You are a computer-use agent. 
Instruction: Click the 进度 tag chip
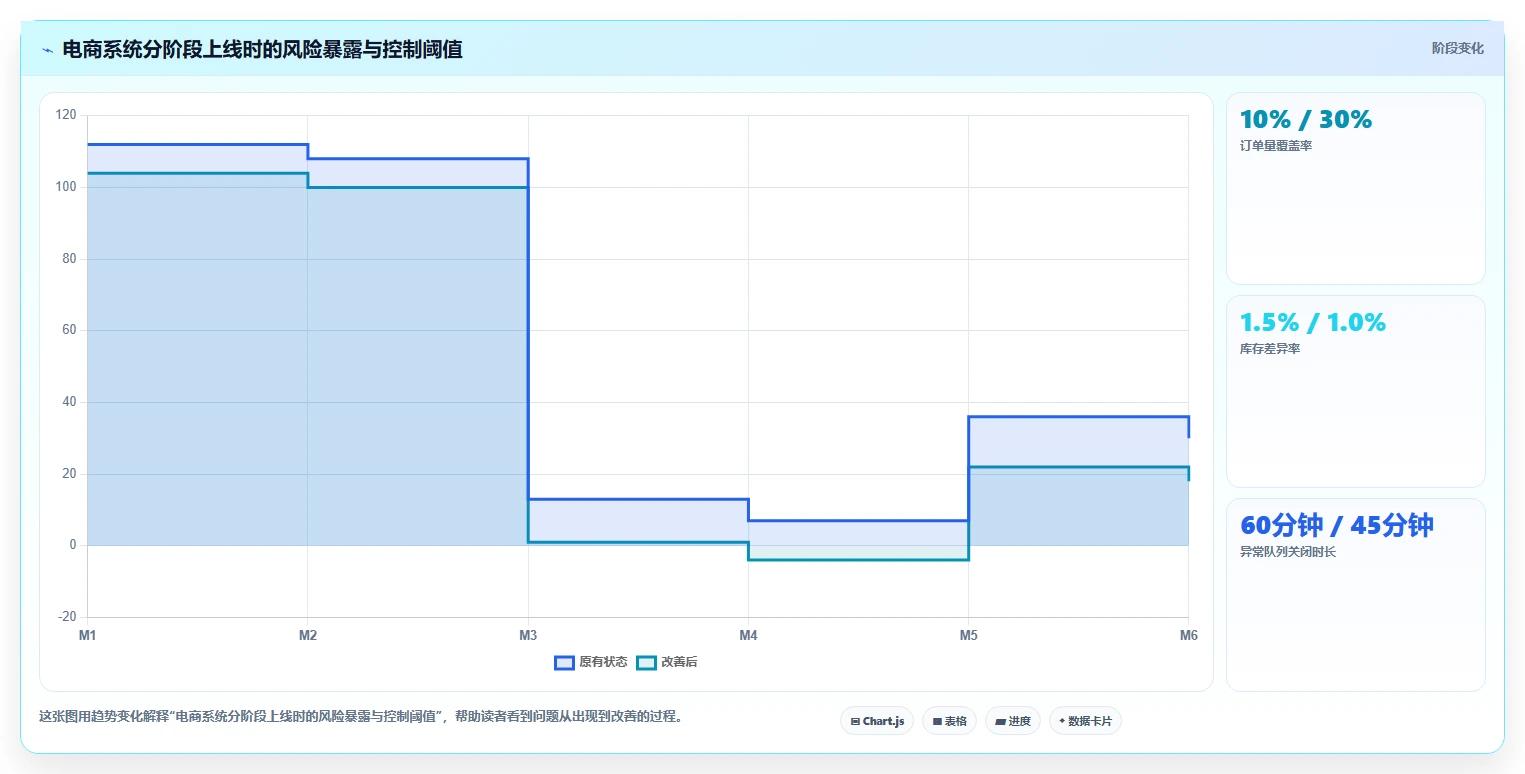[x=1013, y=721]
